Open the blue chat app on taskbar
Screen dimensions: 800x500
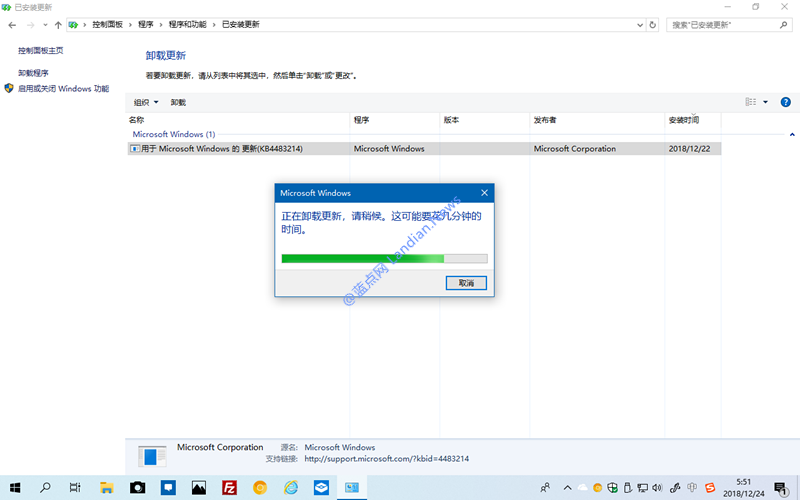(168, 488)
